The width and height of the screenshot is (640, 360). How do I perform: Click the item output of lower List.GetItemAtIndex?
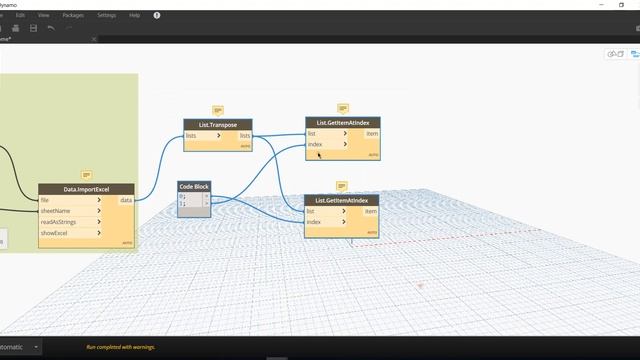371,211
